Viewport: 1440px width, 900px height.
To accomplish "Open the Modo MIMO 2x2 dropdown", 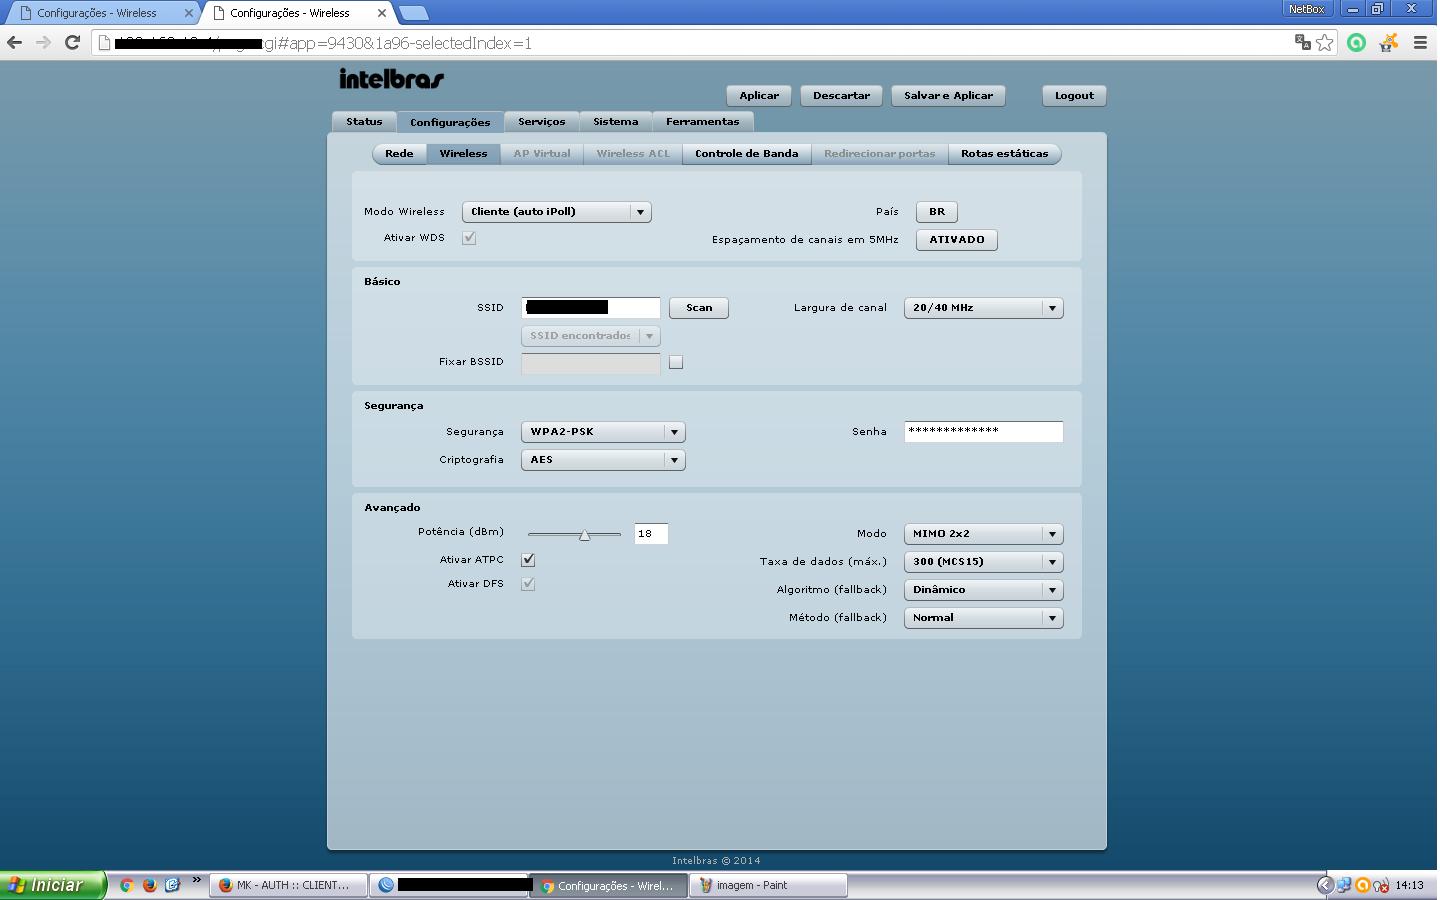I will click(x=983, y=534).
